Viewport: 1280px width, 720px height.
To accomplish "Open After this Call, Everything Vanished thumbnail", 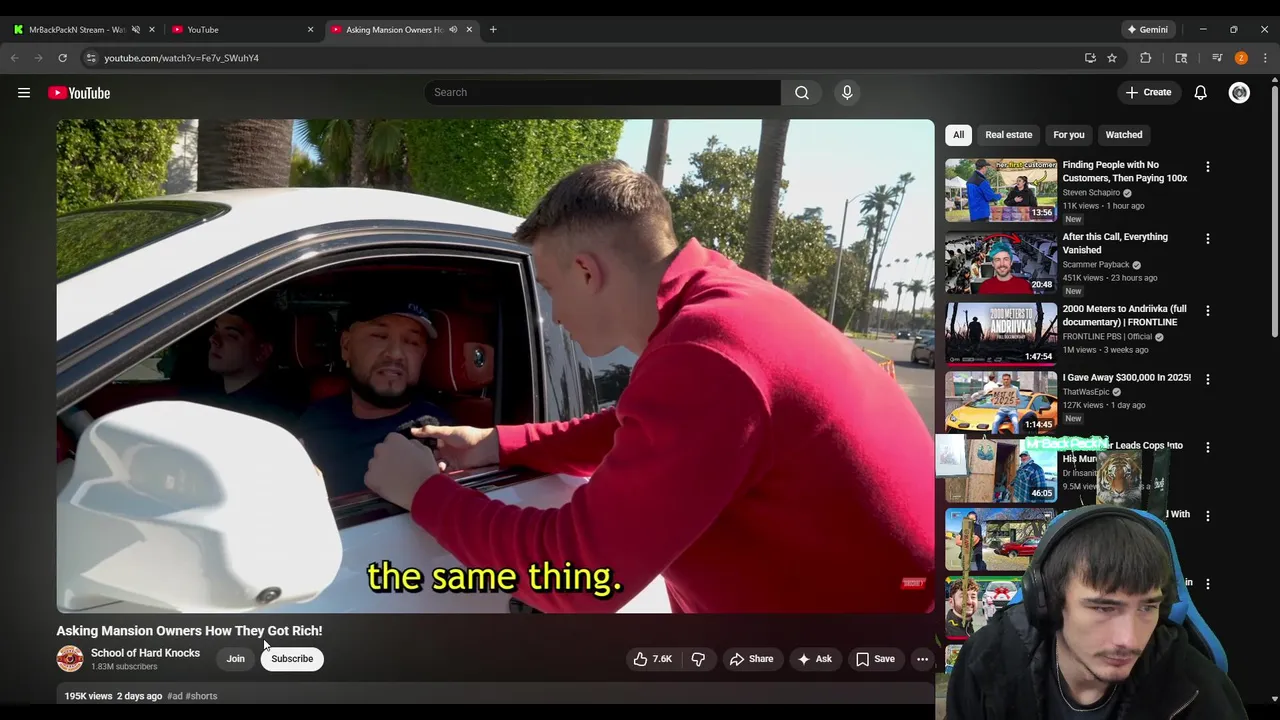I will pyautogui.click(x=1001, y=262).
